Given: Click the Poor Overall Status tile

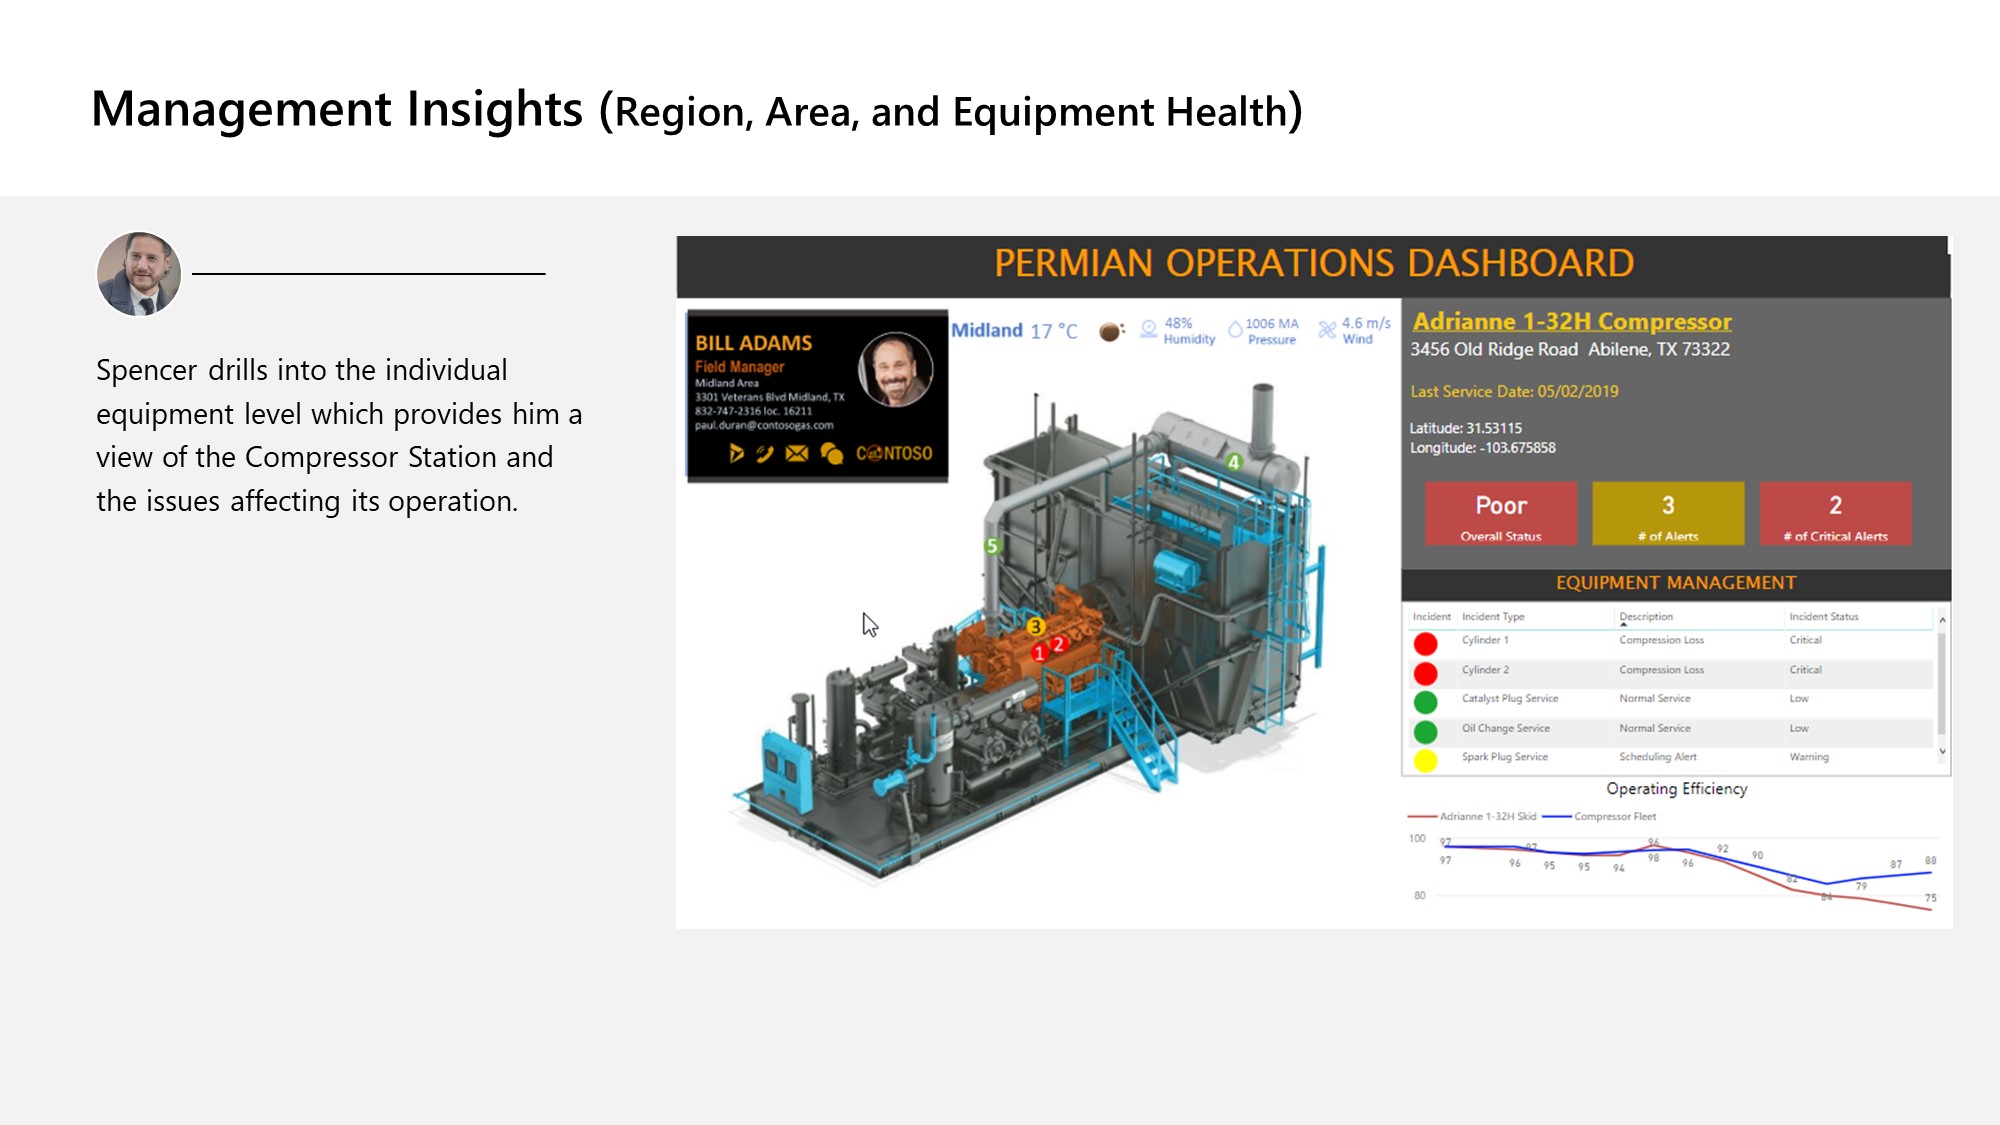Looking at the screenshot, I should [x=1500, y=513].
